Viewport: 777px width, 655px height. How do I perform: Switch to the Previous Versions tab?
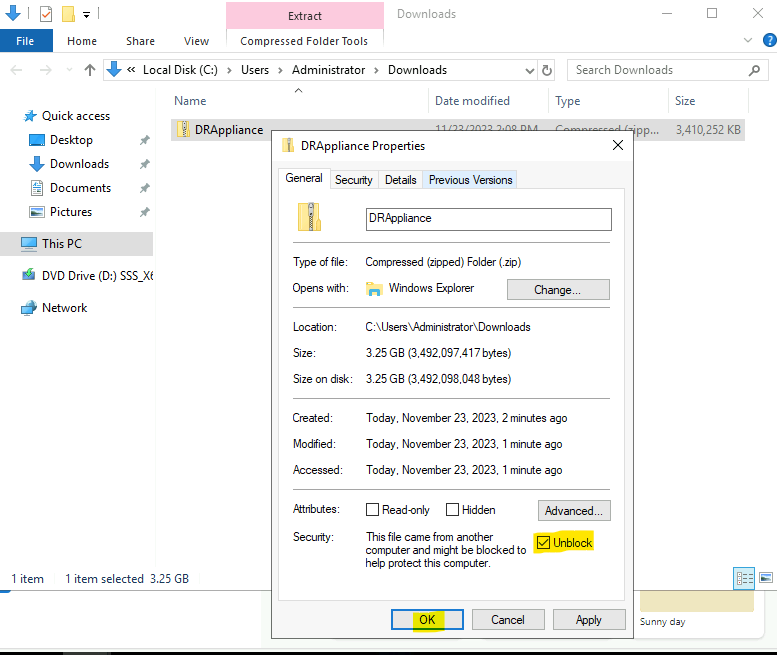(x=470, y=180)
